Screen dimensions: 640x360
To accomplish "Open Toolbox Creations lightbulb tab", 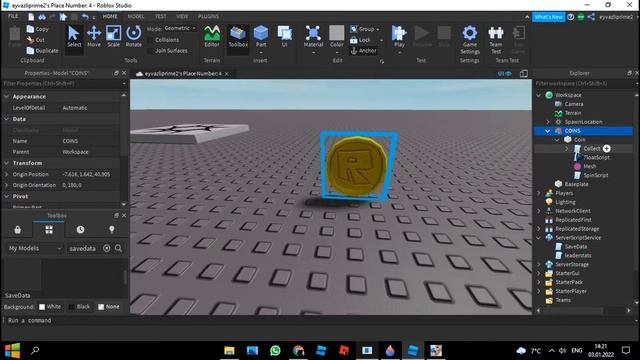I will (111, 229).
